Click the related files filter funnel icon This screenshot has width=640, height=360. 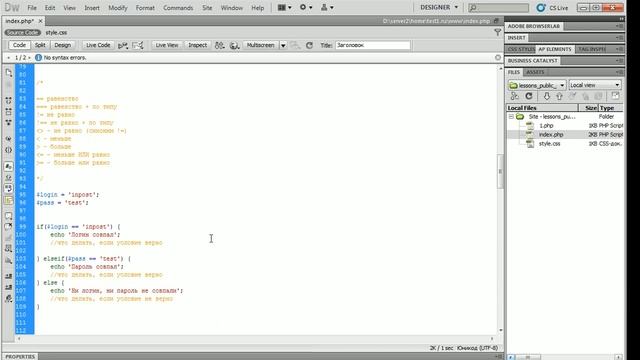click(x=498, y=32)
